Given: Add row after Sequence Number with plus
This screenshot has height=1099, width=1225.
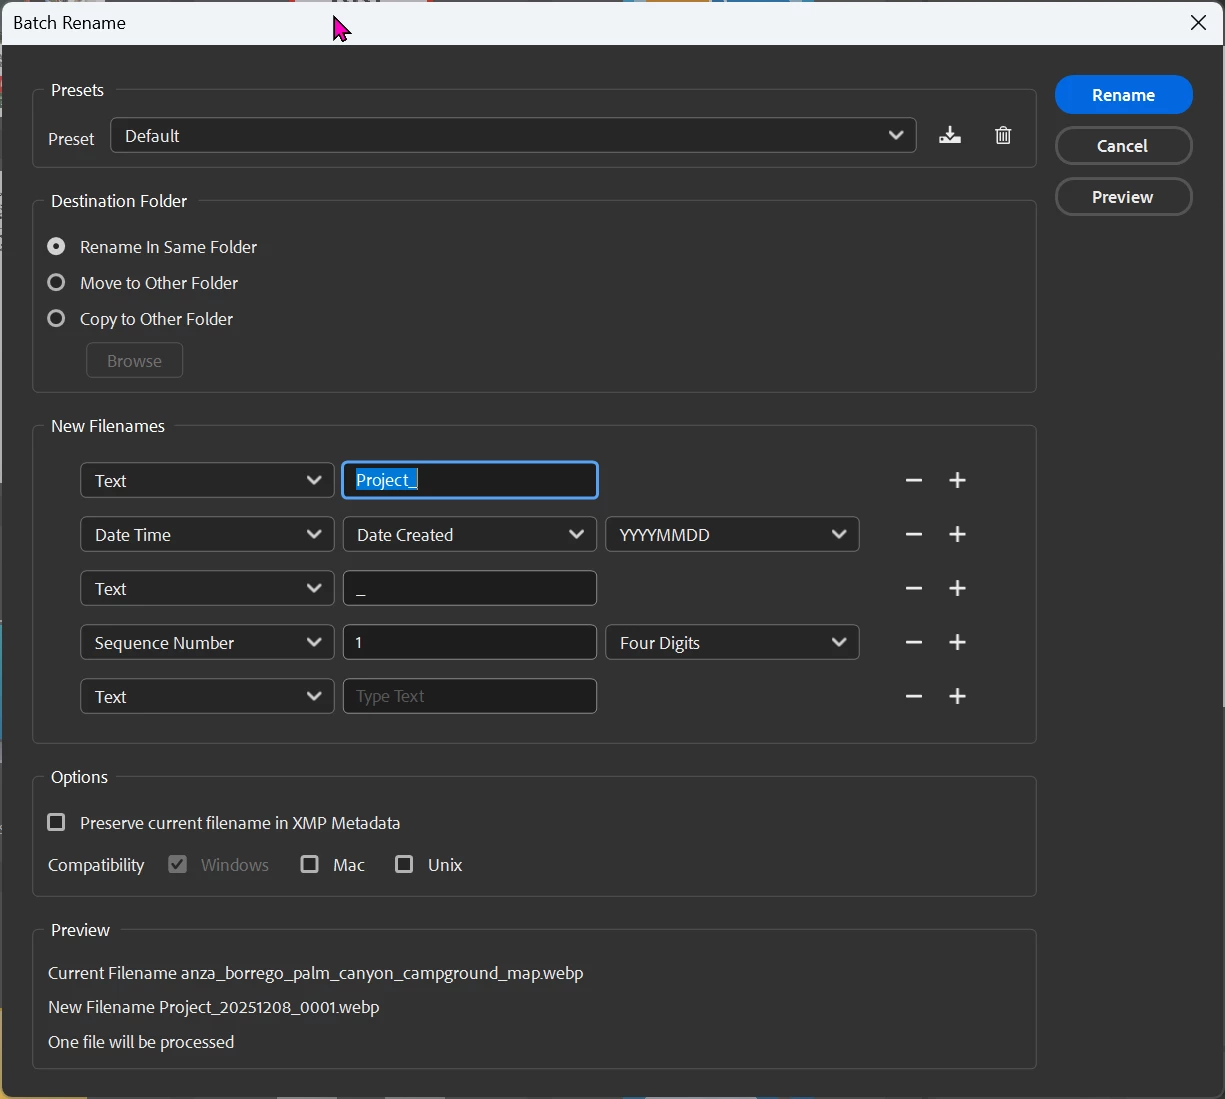Looking at the screenshot, I should [x=958, y=643].
